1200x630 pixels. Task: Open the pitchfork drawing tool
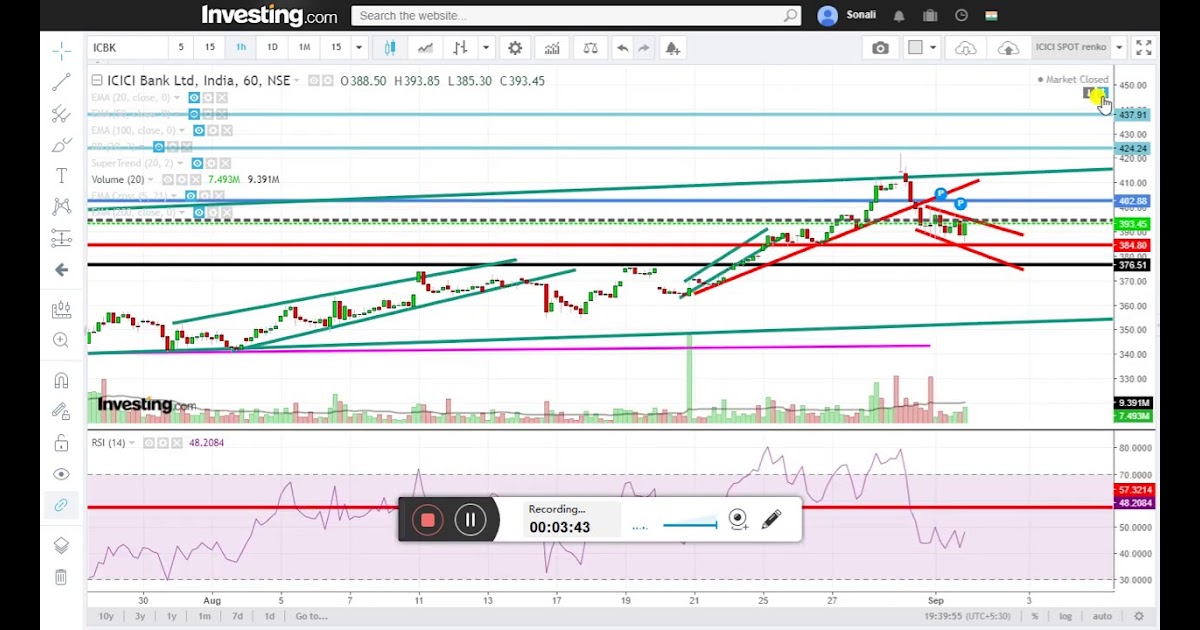[61, 113]
